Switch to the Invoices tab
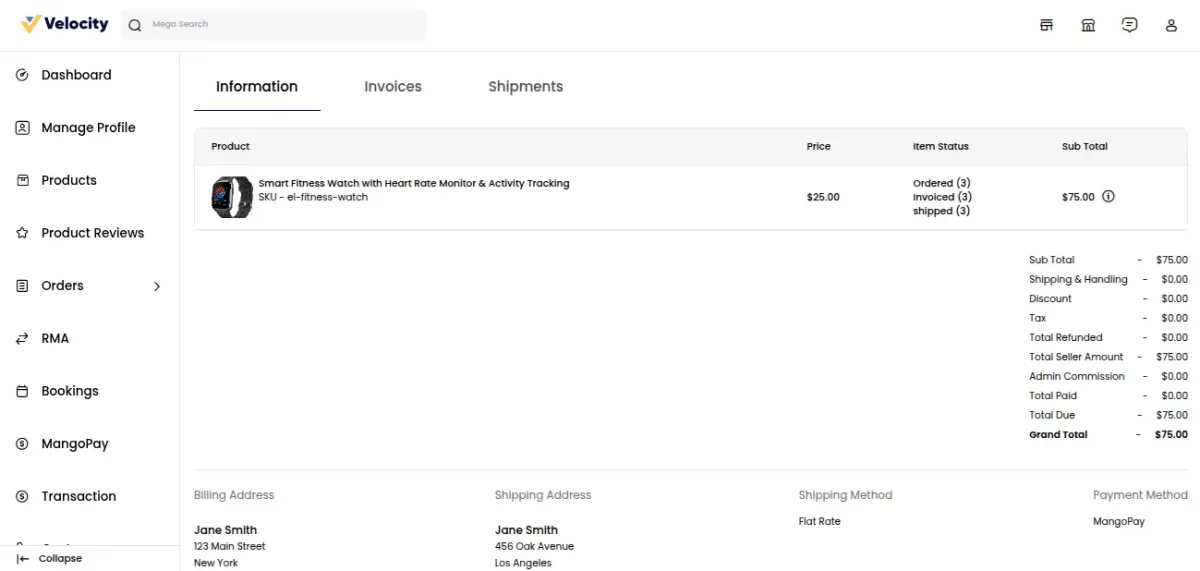Screen dimensions: 1200x571 [x=393, y=87]
